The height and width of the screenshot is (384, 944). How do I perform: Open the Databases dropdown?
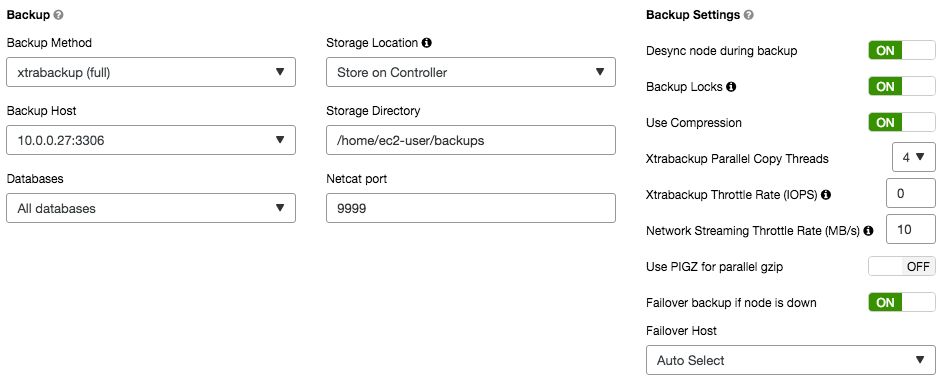point(151,208)
